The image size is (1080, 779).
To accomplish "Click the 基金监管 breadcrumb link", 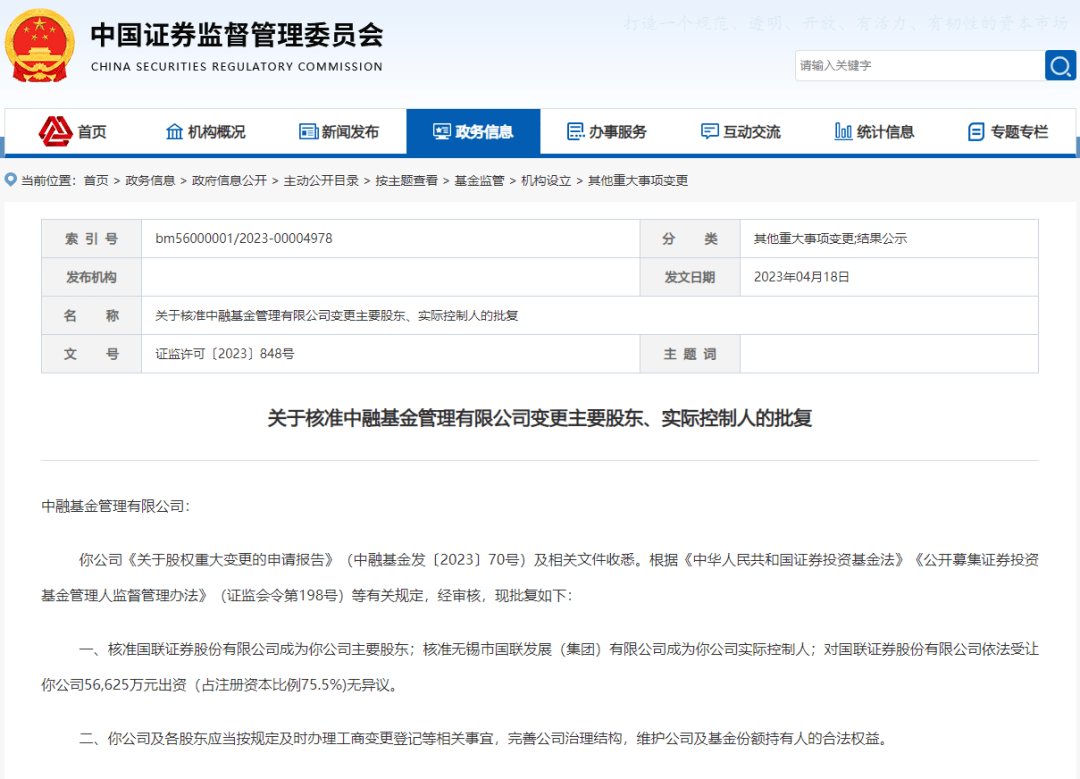I will click(x=479, y=181).
